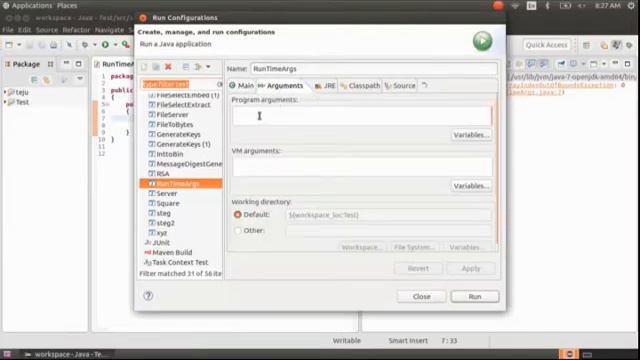Viewport: 640px width, 360px height.
Task: Click Link with Editor in Package Explorer
Action: click(47, 80)
